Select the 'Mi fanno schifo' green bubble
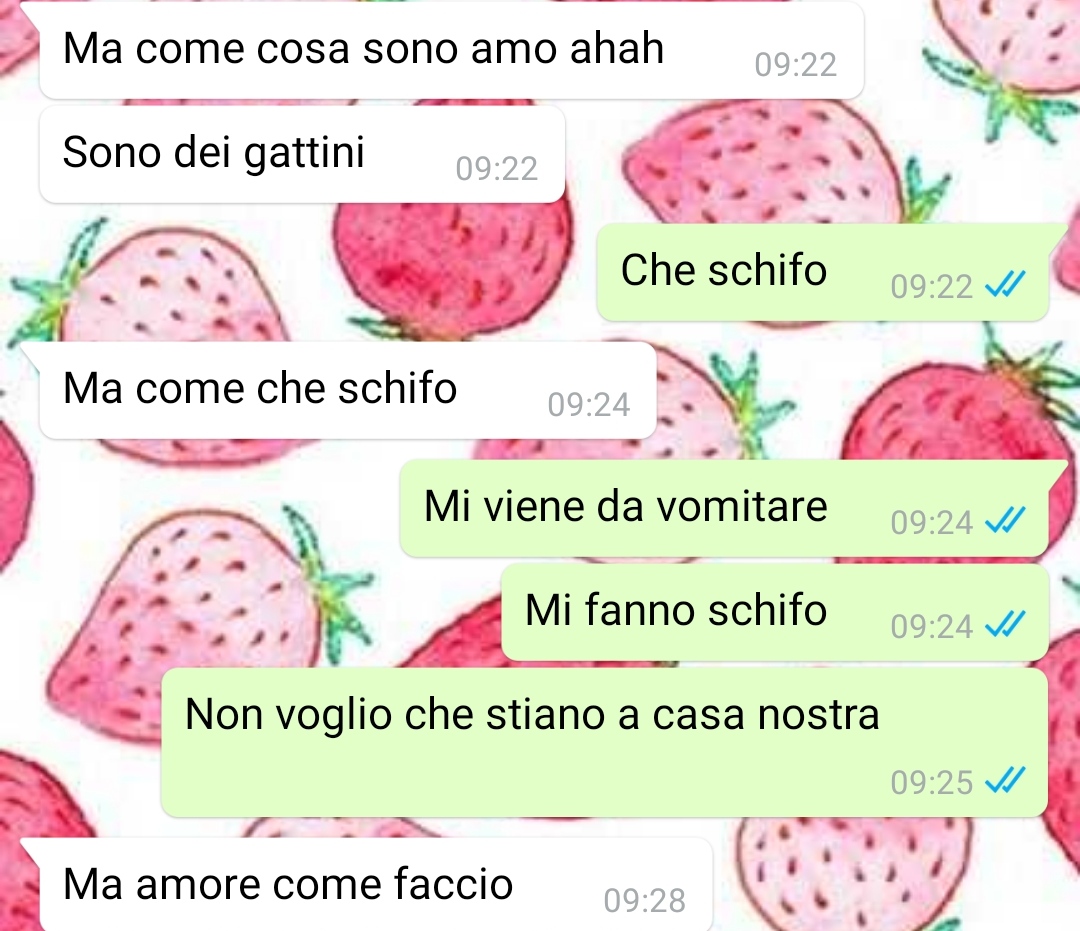This screenshot has height=931, width=1080. click(775, 611)
